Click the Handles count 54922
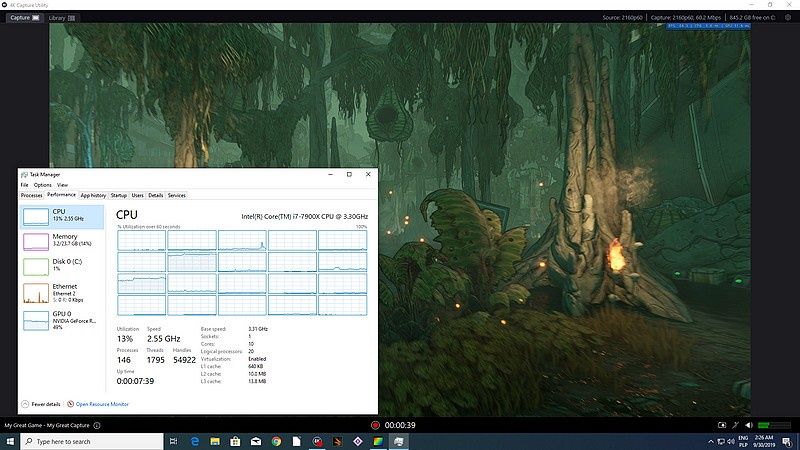The height and width of the screenshot is (450, 800). pyautogui.click(x=184, y=360)
